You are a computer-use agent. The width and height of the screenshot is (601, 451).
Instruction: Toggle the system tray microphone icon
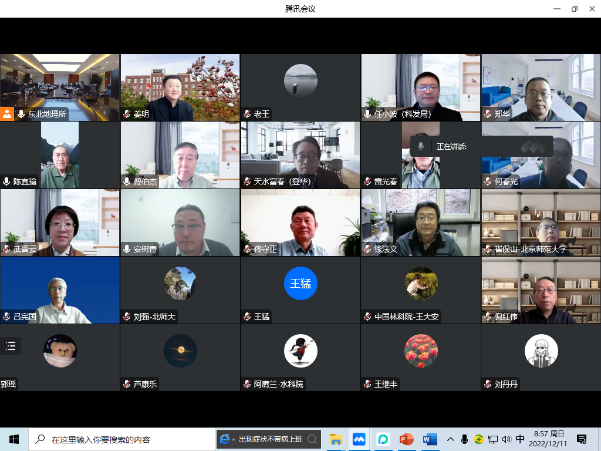coord(464,439)
